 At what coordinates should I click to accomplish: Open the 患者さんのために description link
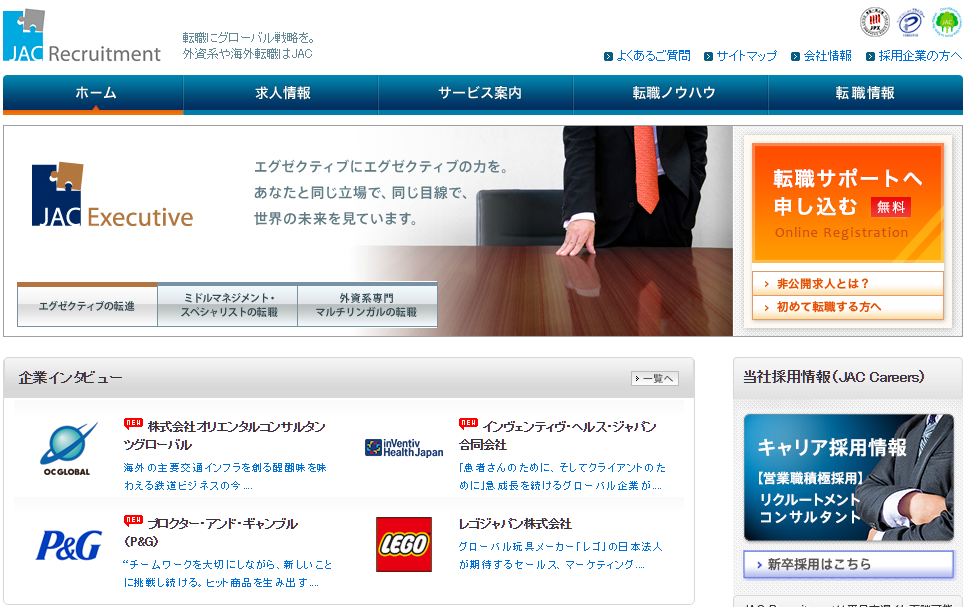click(562, 477)
